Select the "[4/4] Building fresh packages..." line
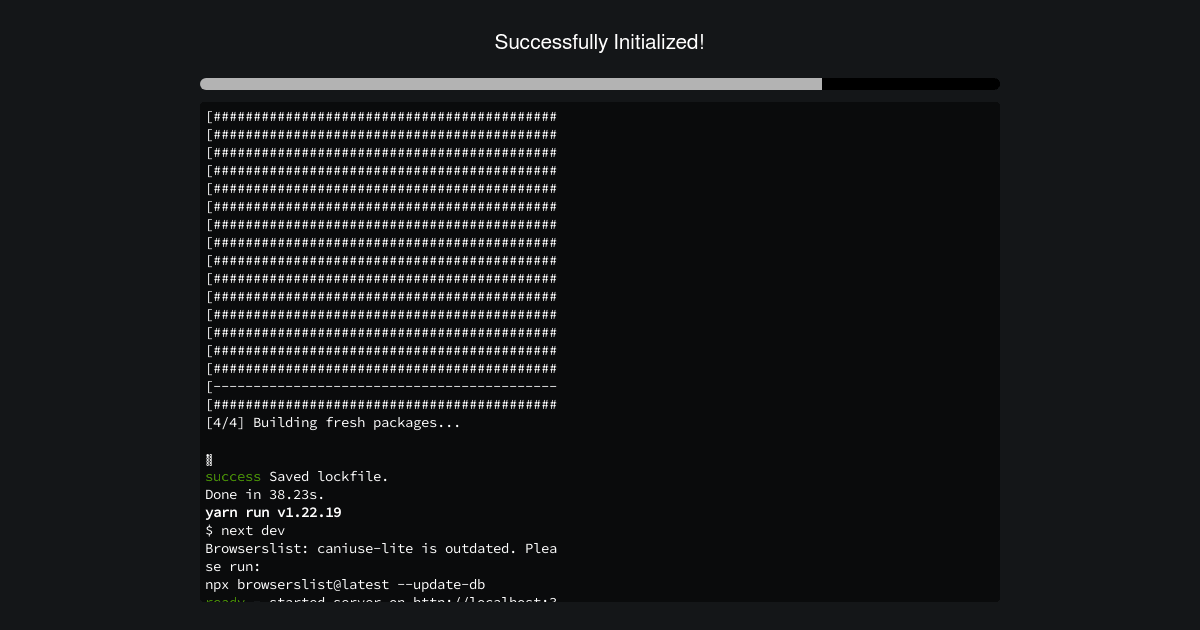 tap(333, 422)
